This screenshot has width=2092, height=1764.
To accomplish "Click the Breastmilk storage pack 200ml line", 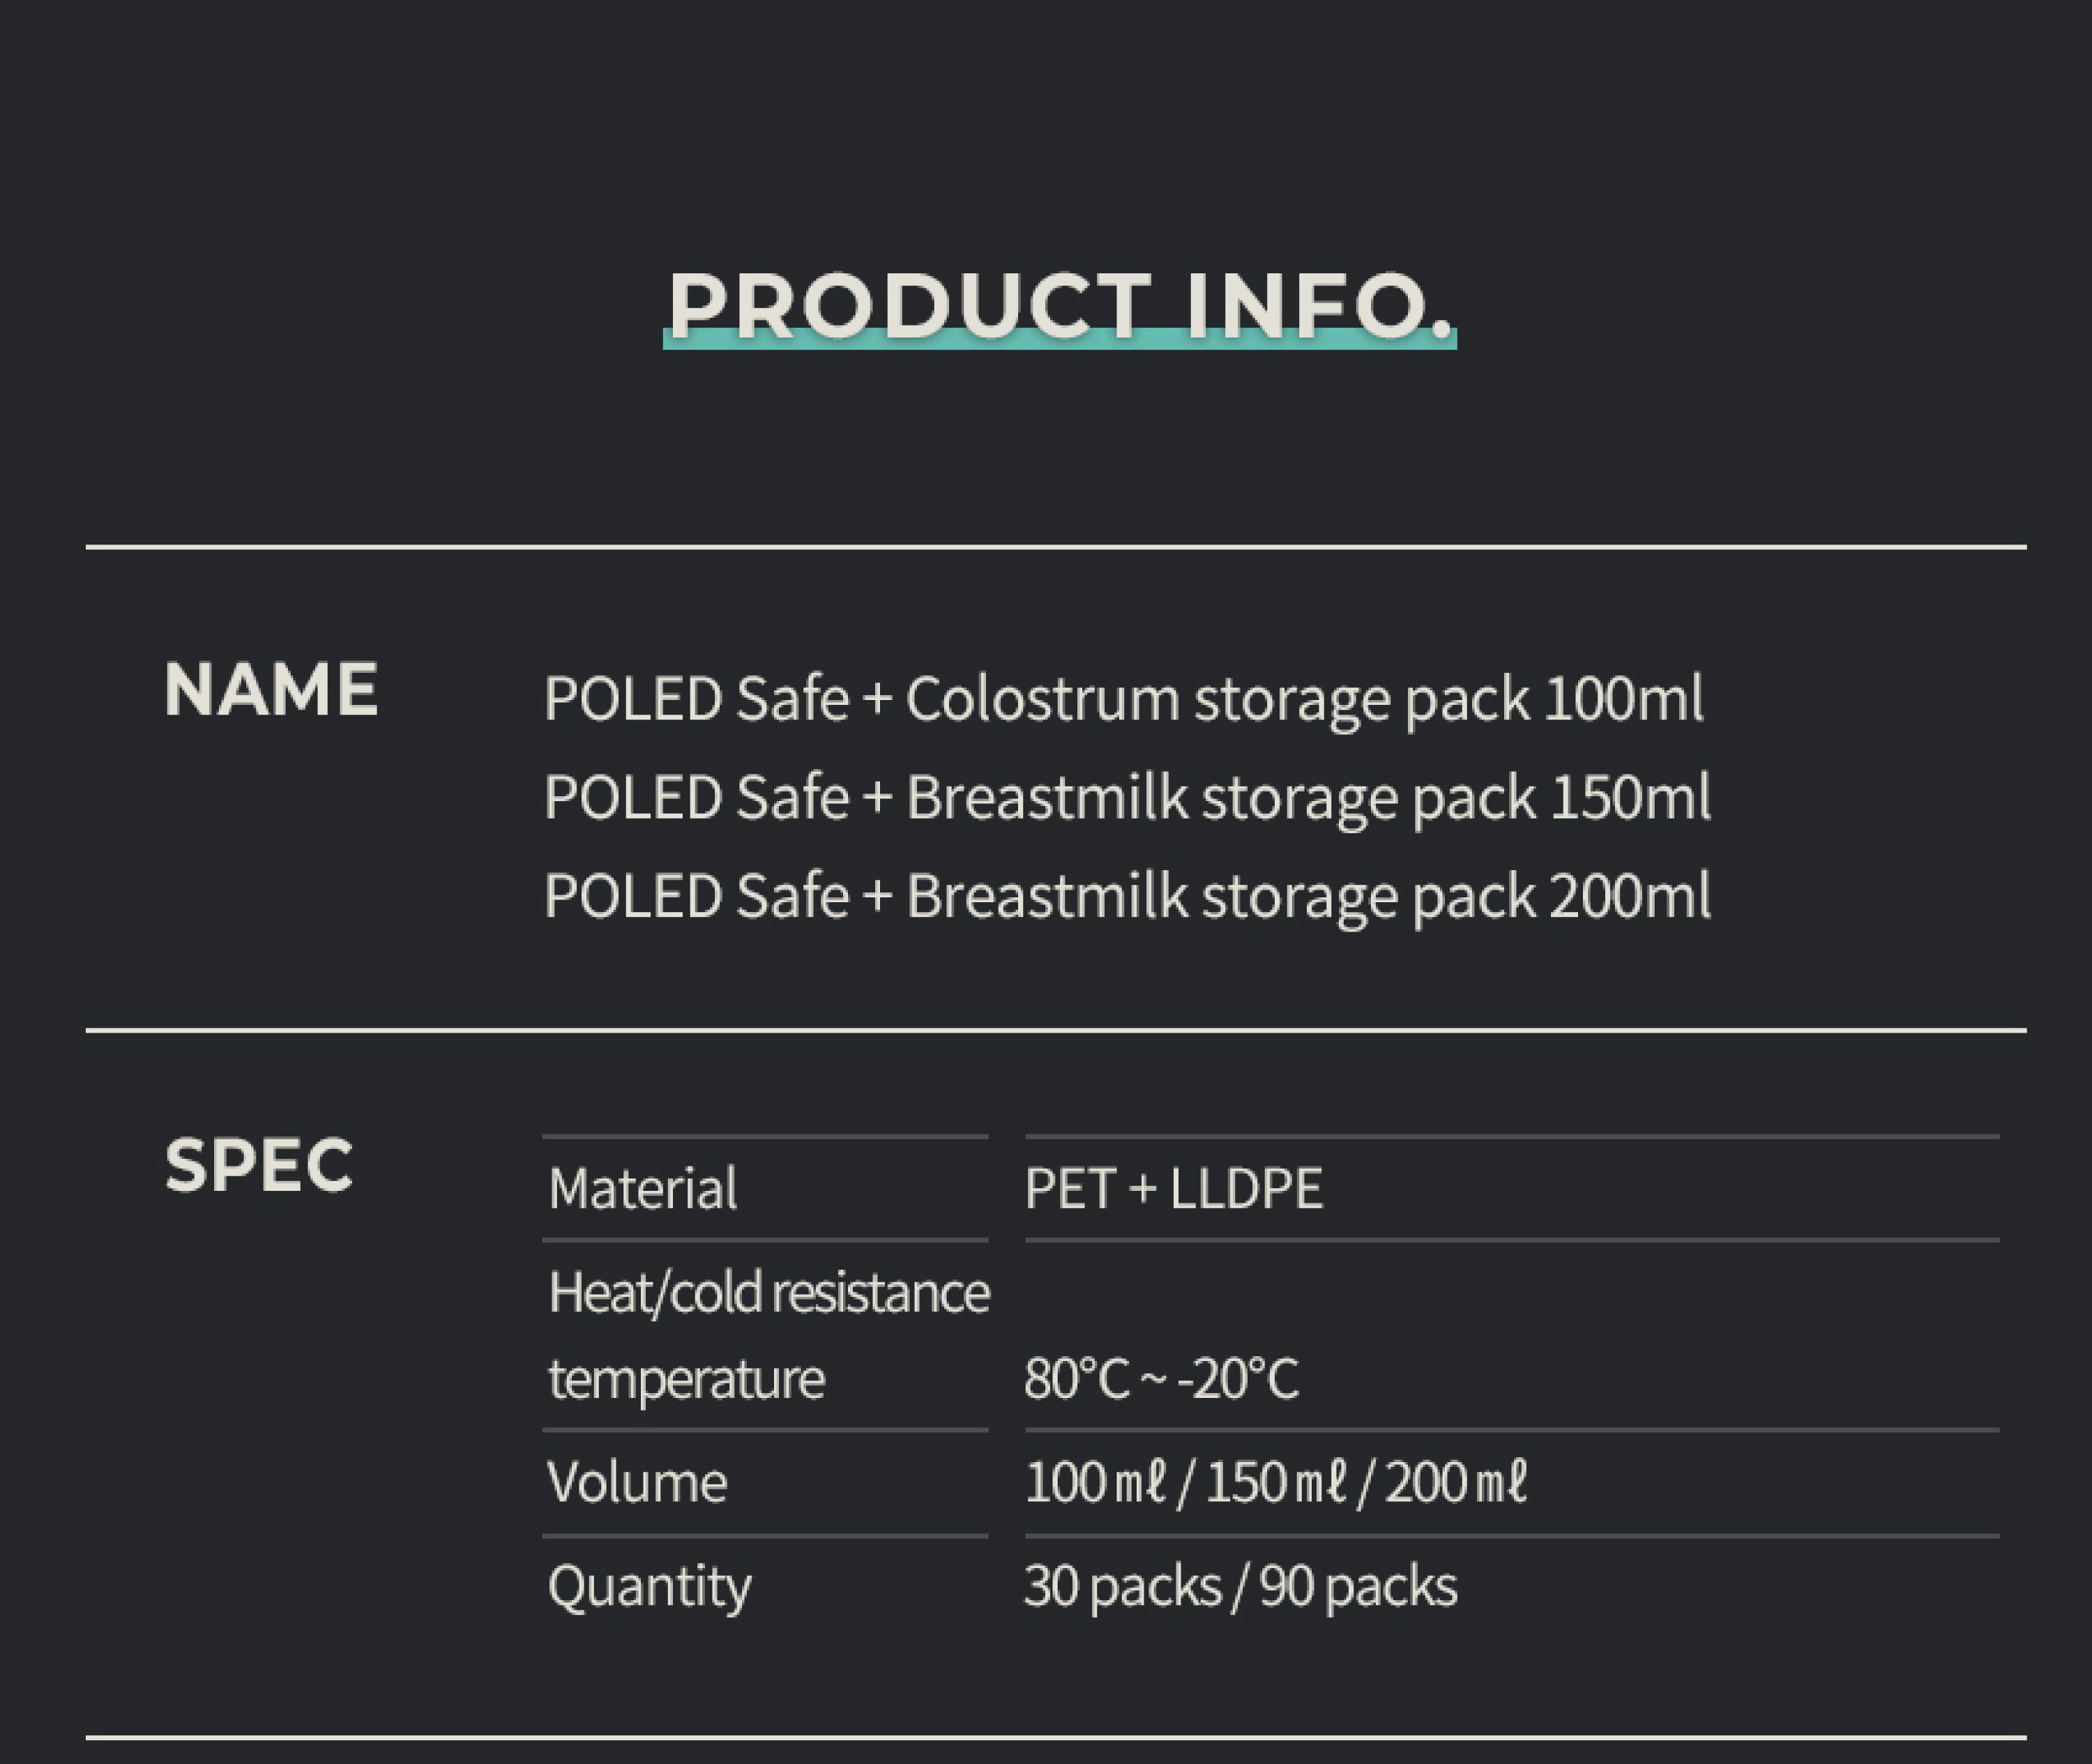I will tap(1128, 896).
